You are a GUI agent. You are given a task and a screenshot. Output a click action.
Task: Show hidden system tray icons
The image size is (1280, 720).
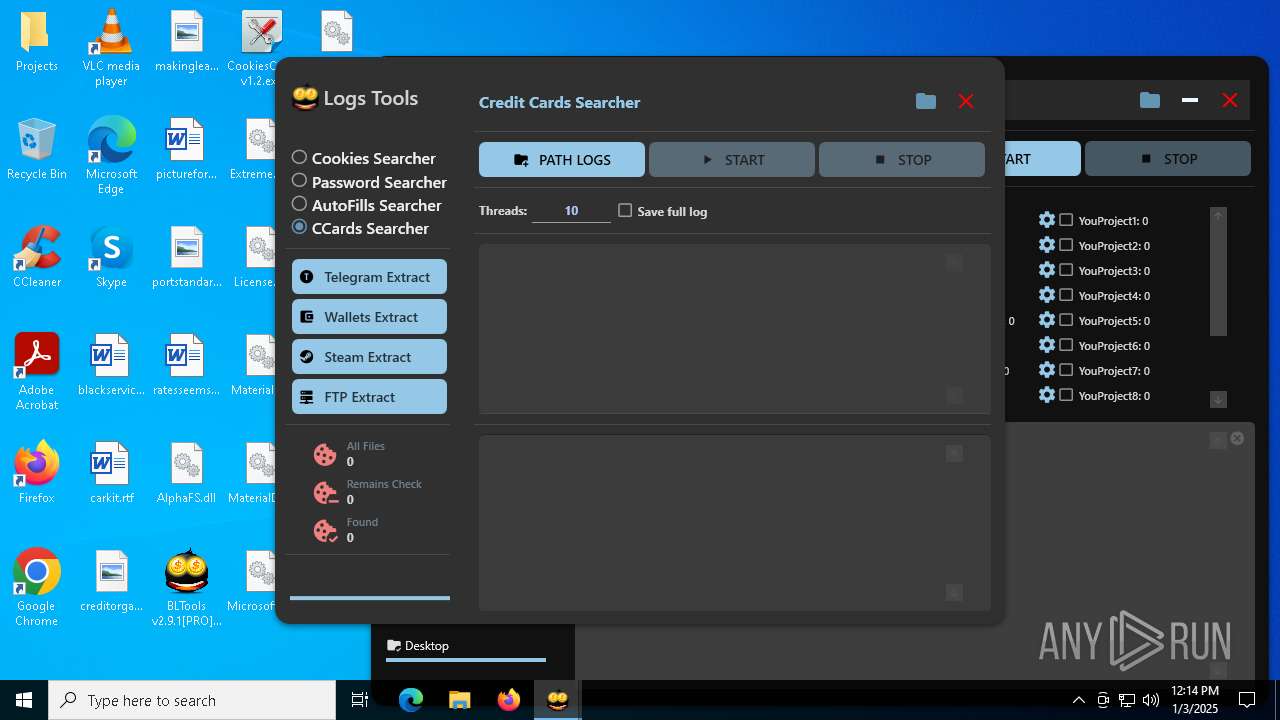tap(1079, 700)
